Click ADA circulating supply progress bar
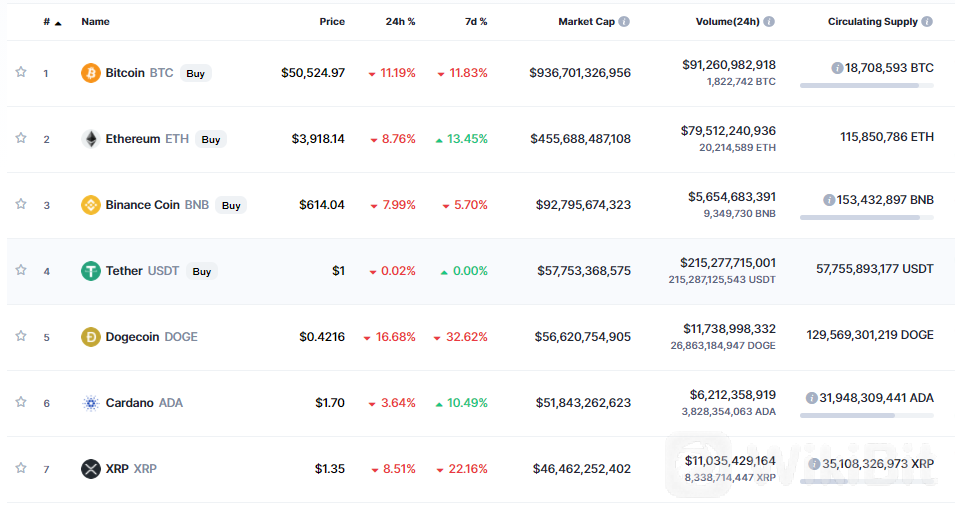This screenshot has height=520, width=955. [x=867, y=416]
